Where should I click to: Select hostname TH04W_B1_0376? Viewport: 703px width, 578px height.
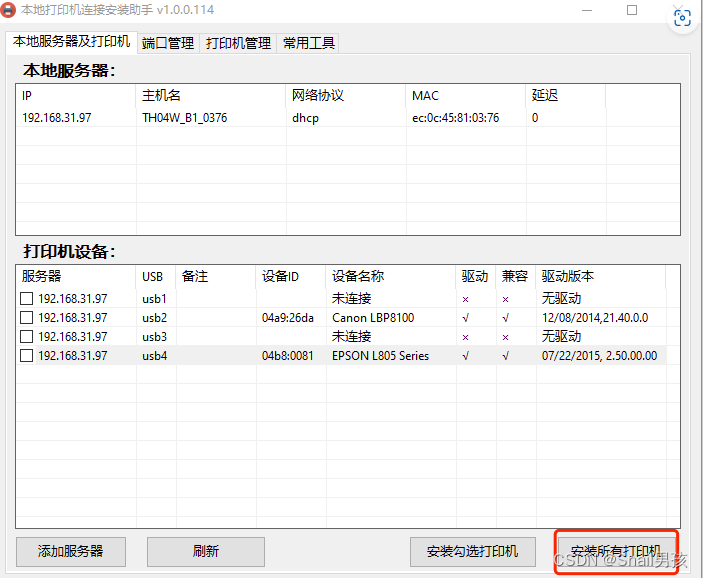185,118
